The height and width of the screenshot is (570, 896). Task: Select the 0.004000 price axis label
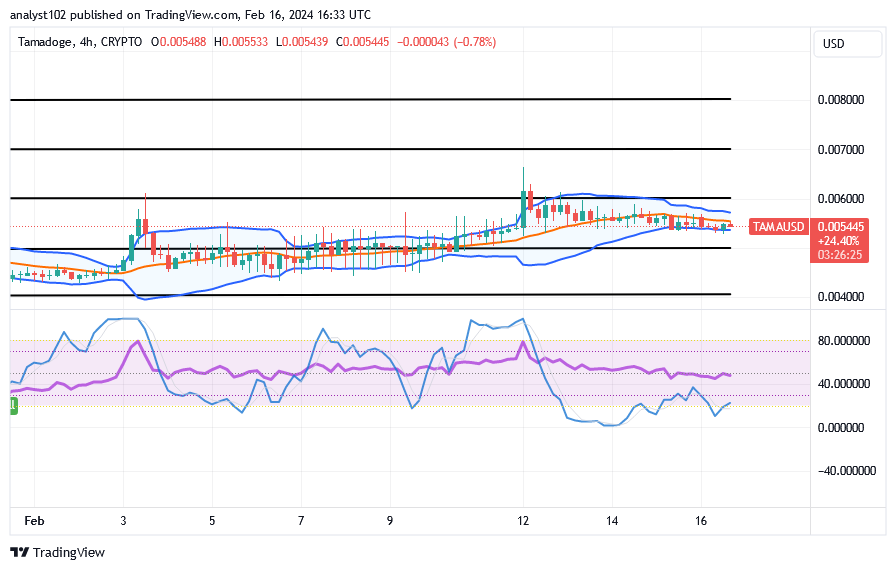pos(841,296)
